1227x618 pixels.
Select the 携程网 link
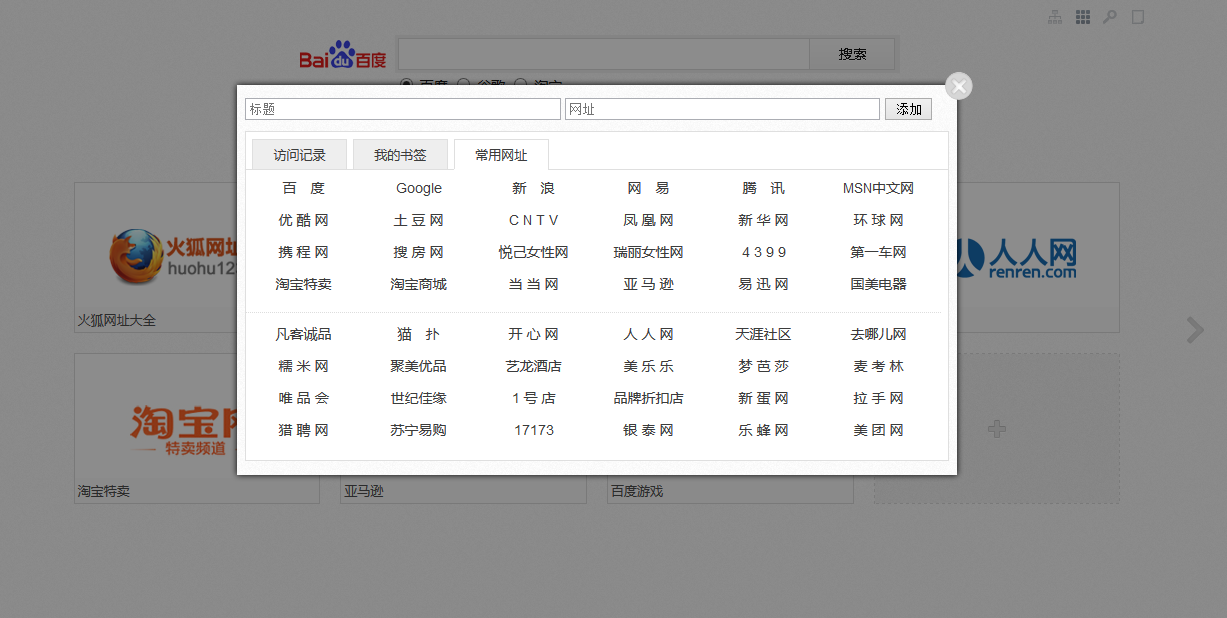point(304,252)
